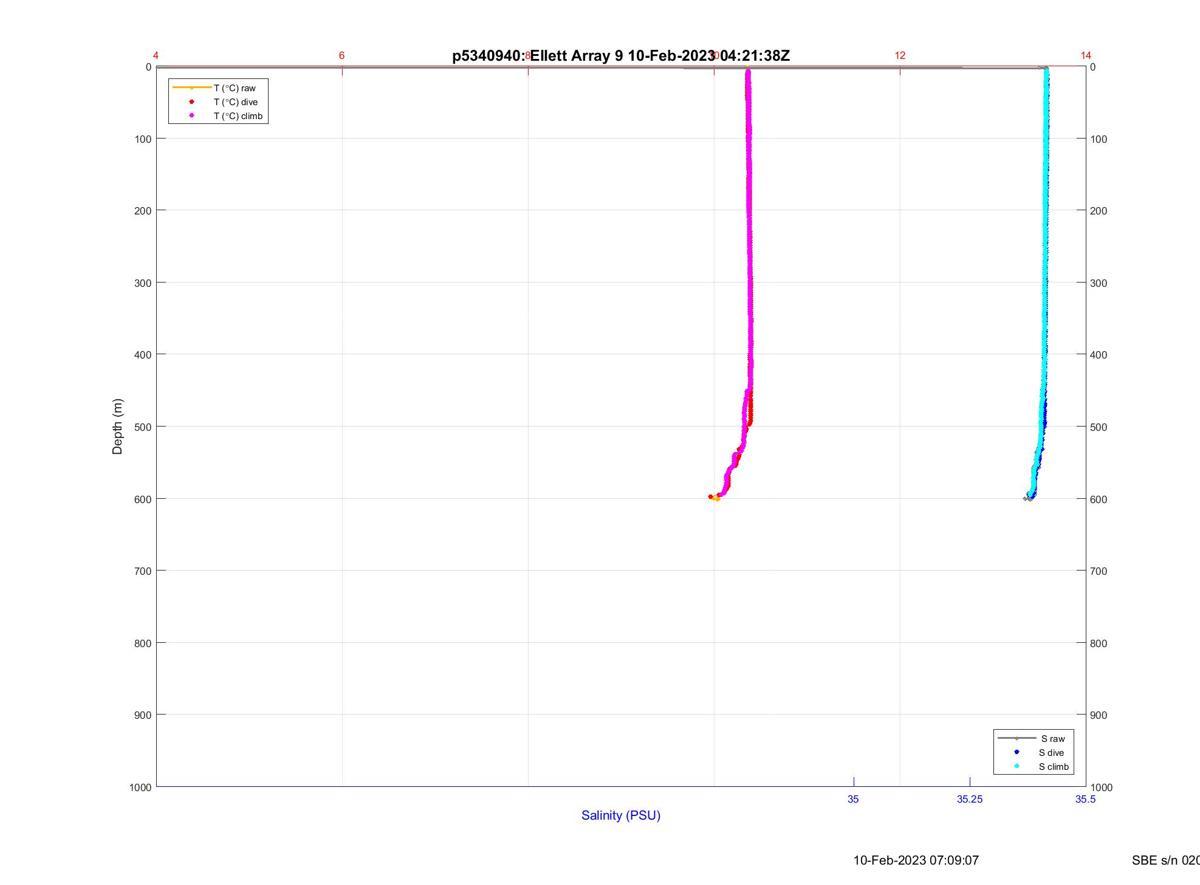Viewport: 1200px width, 885px height.
Task: Click left depth axis tick 200
Action: pyautogui.click(x=142, y=211)
